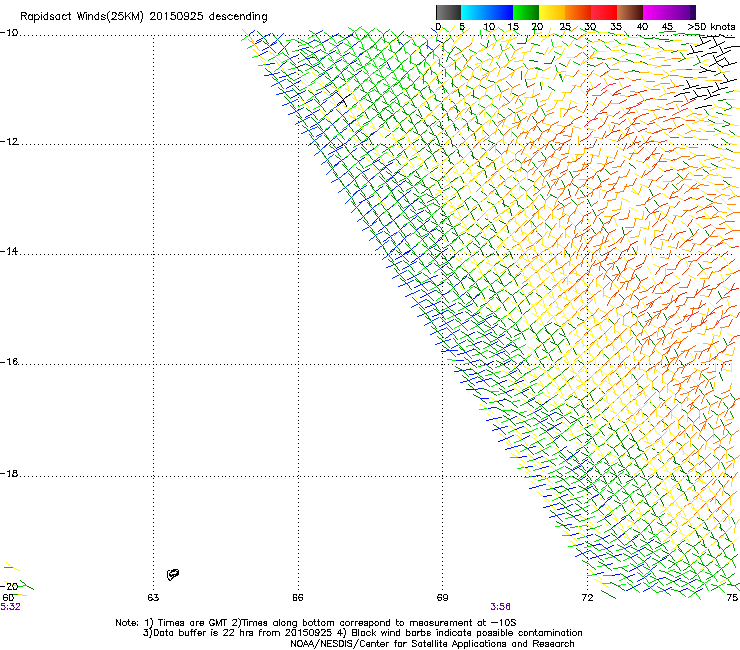Click the -18 latitude axis label

[x=9, y=473]
